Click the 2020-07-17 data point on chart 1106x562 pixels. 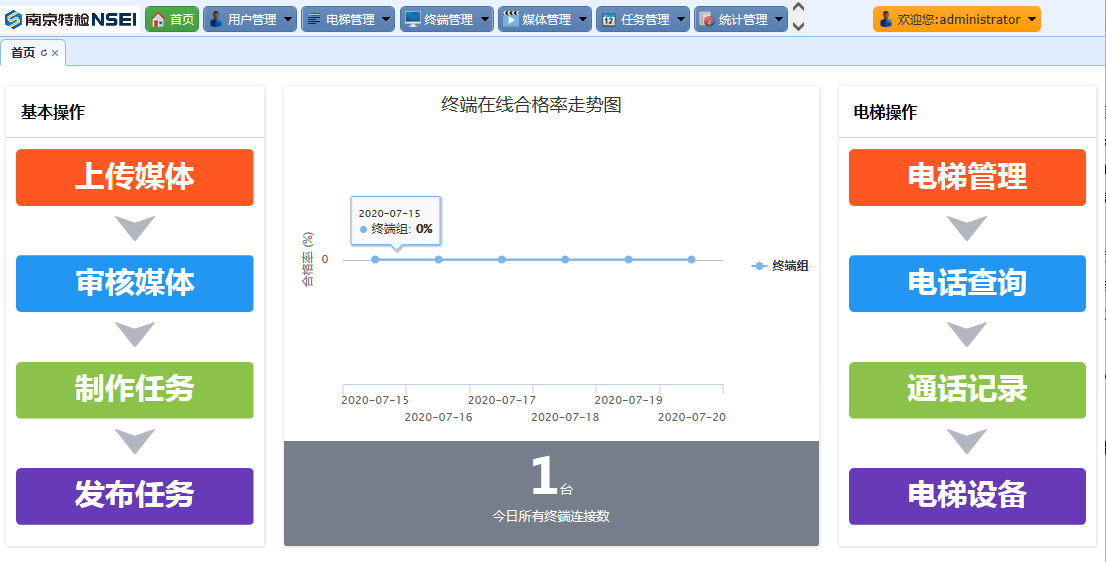[502, 260]
